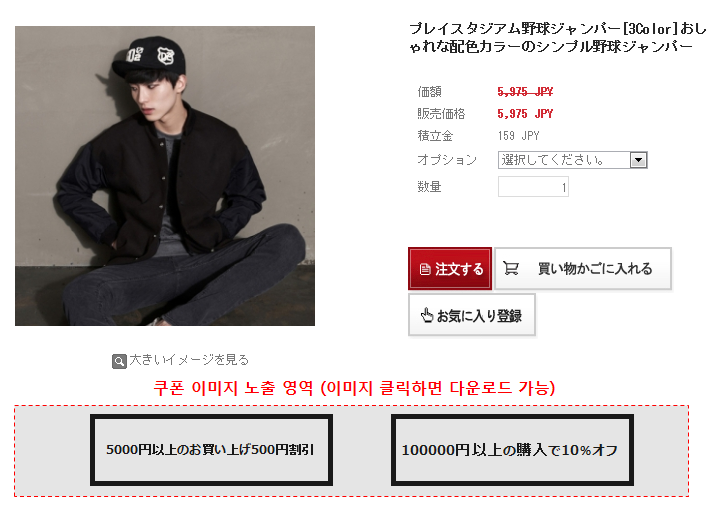Select the 選択してください option box
Screen dimensions: 710x511
(x=572, y=160)
